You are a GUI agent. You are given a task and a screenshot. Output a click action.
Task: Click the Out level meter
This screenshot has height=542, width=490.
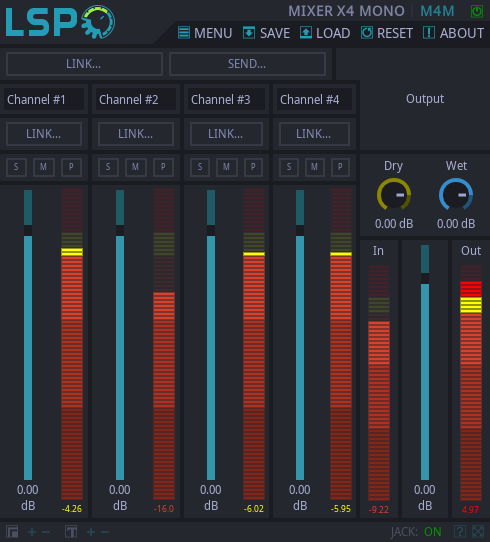click(x=471, y=383)
